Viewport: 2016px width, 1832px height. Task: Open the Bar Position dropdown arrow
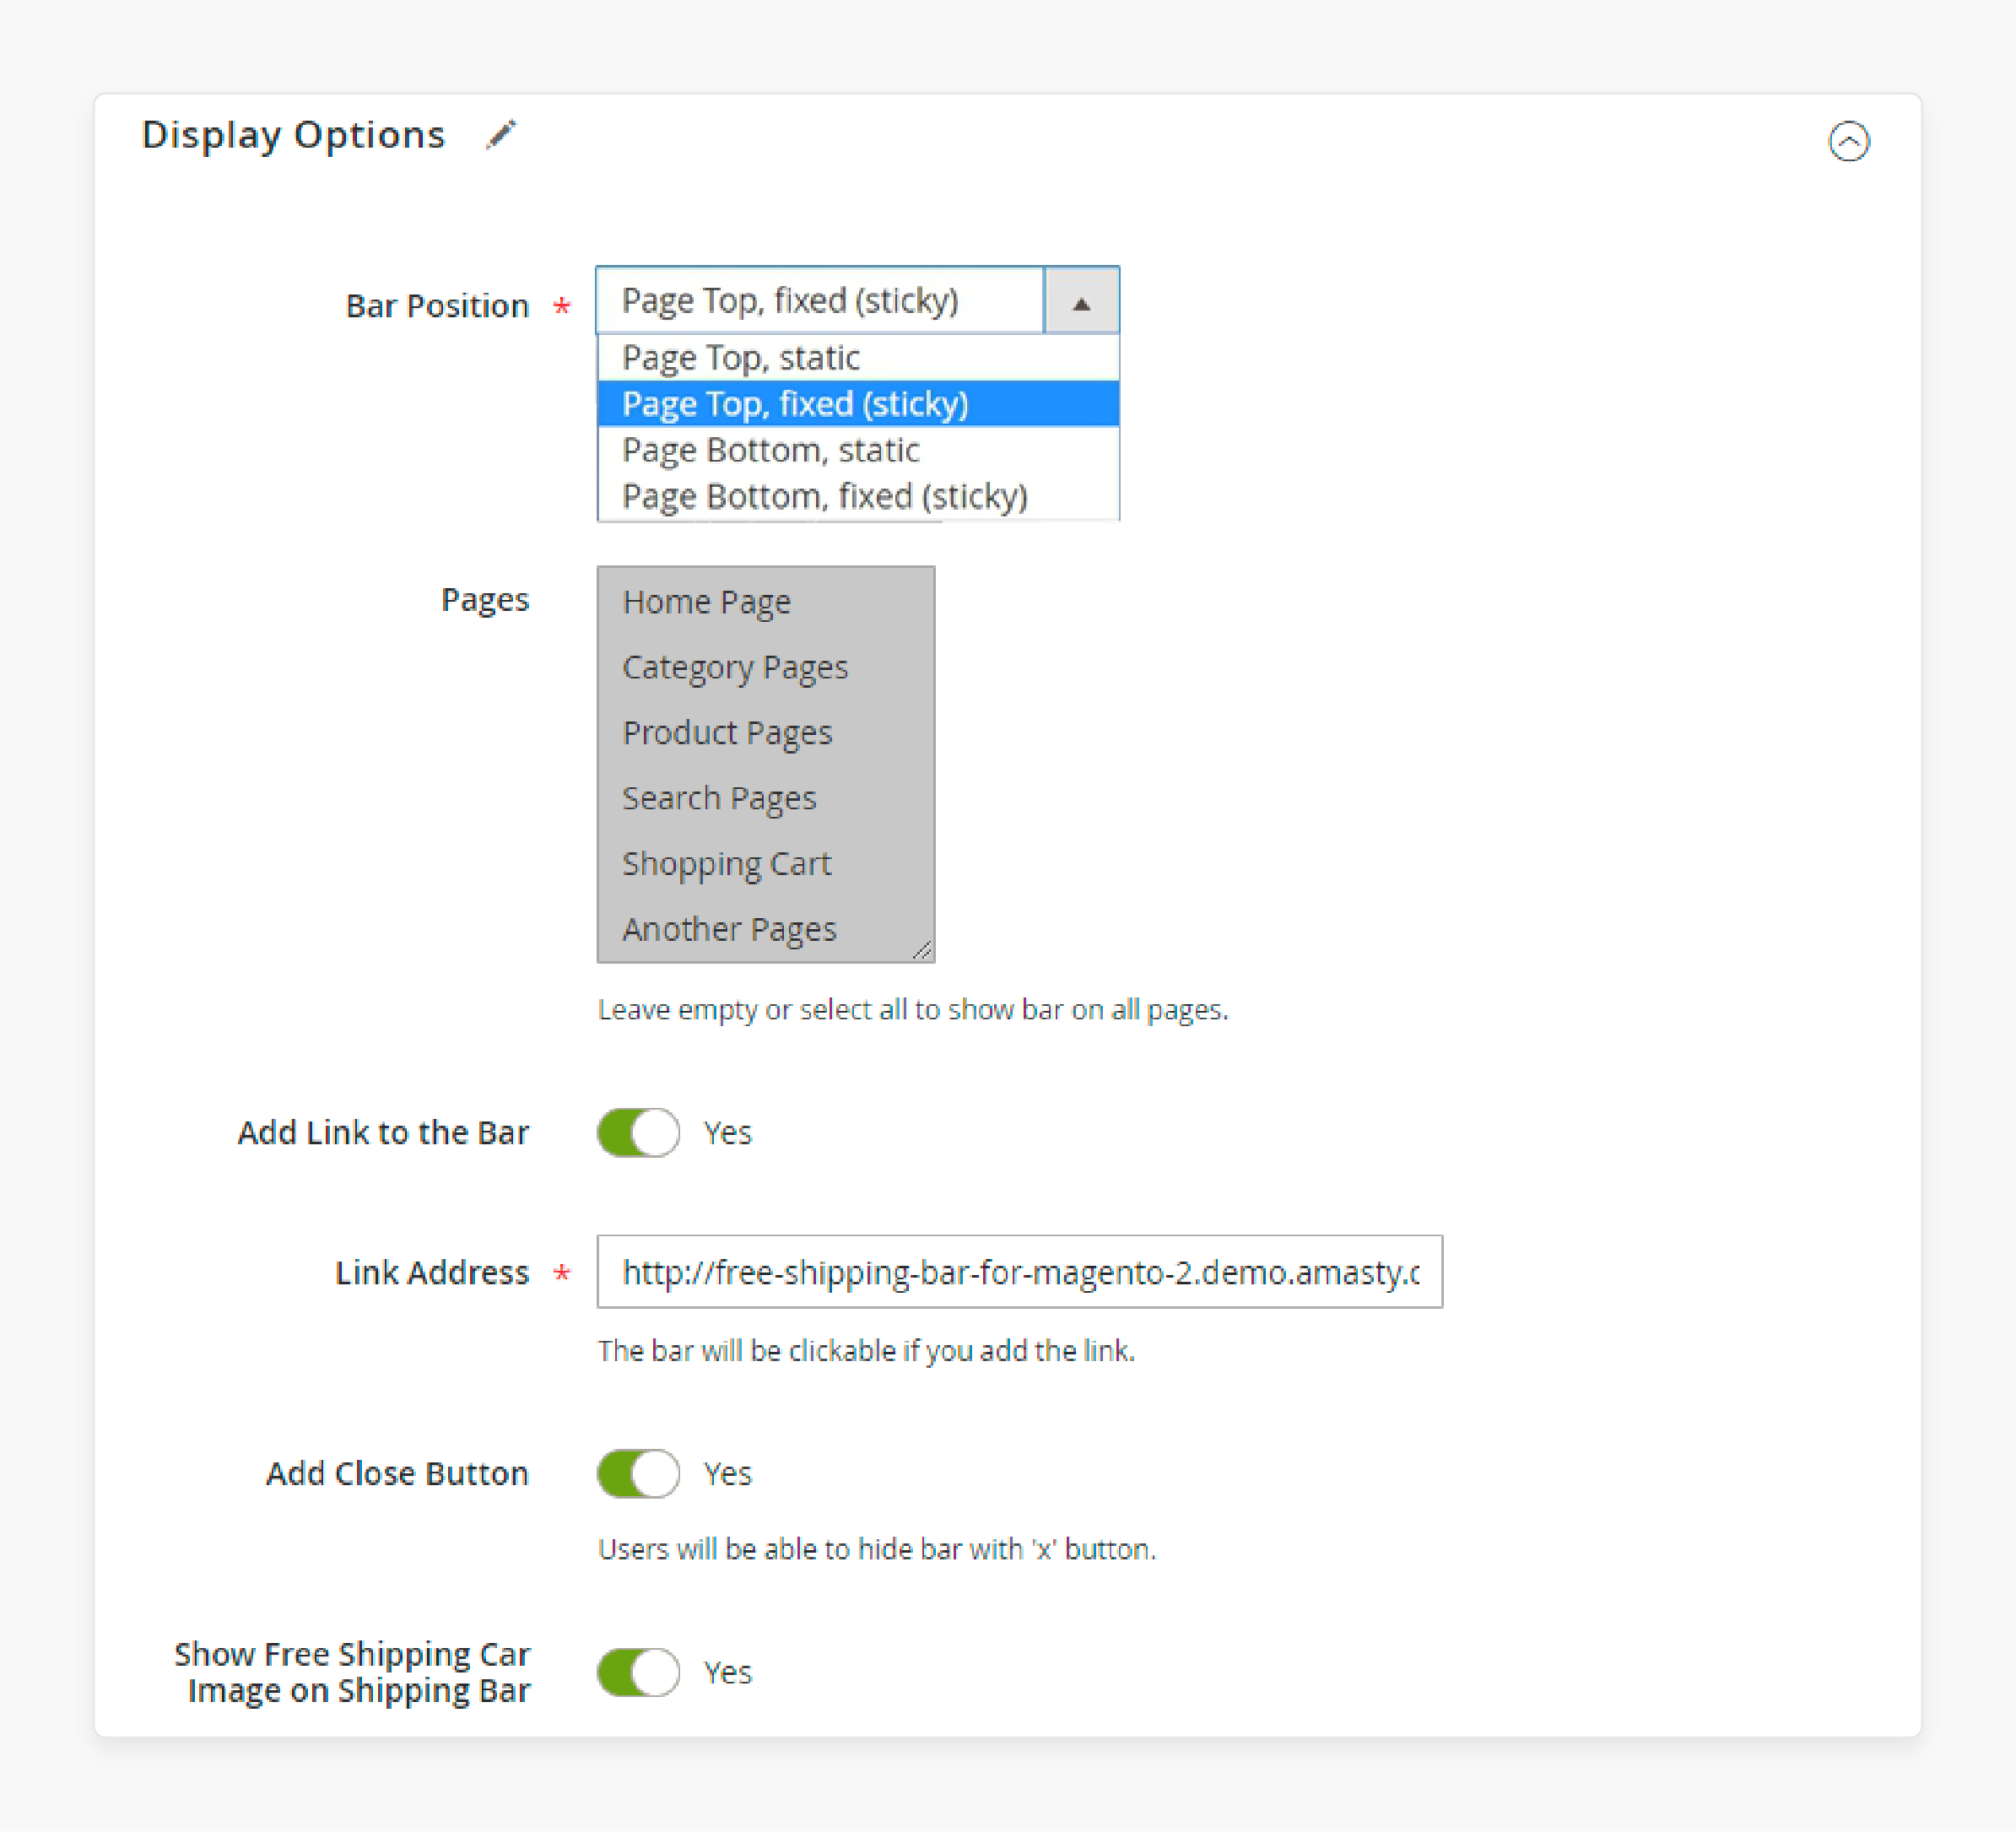click(x=1081, y=300)
